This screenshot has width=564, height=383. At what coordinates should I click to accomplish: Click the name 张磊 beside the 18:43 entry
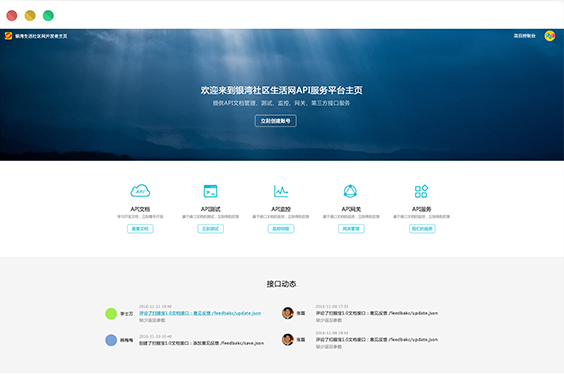[x=301, y=339]
